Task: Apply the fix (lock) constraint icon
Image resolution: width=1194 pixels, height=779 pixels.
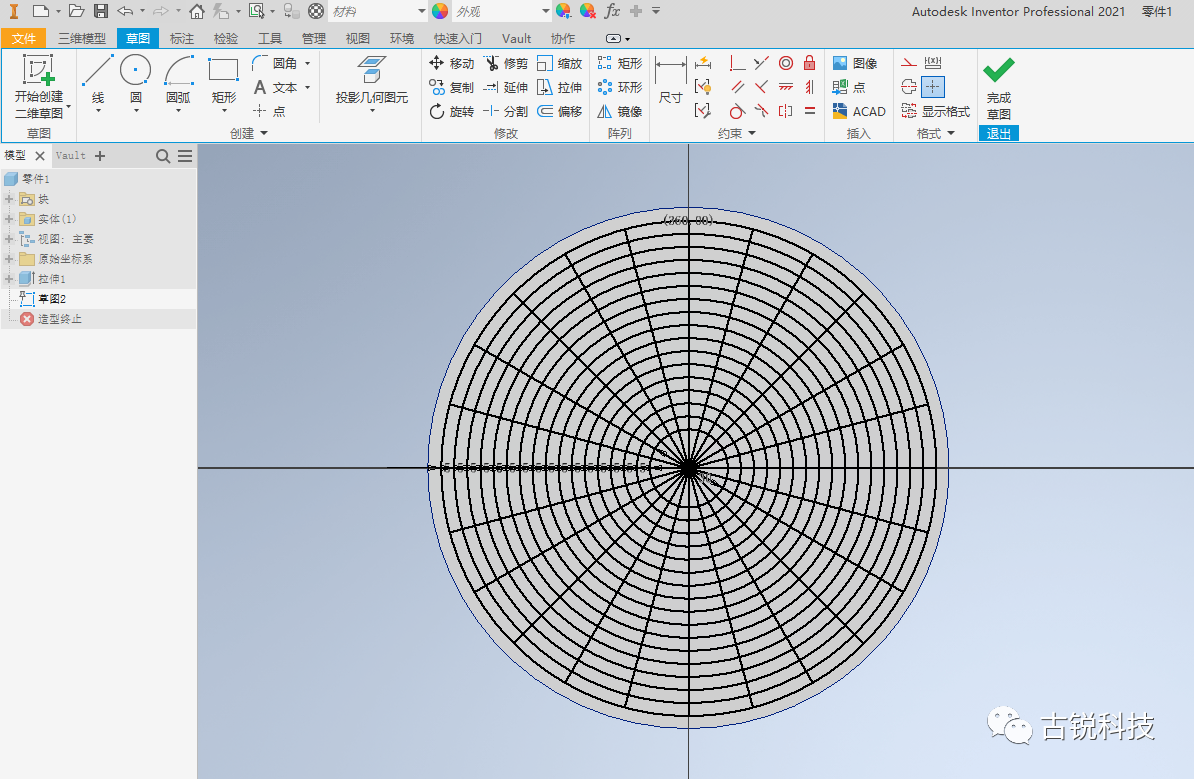Action: tap(809, 63)
